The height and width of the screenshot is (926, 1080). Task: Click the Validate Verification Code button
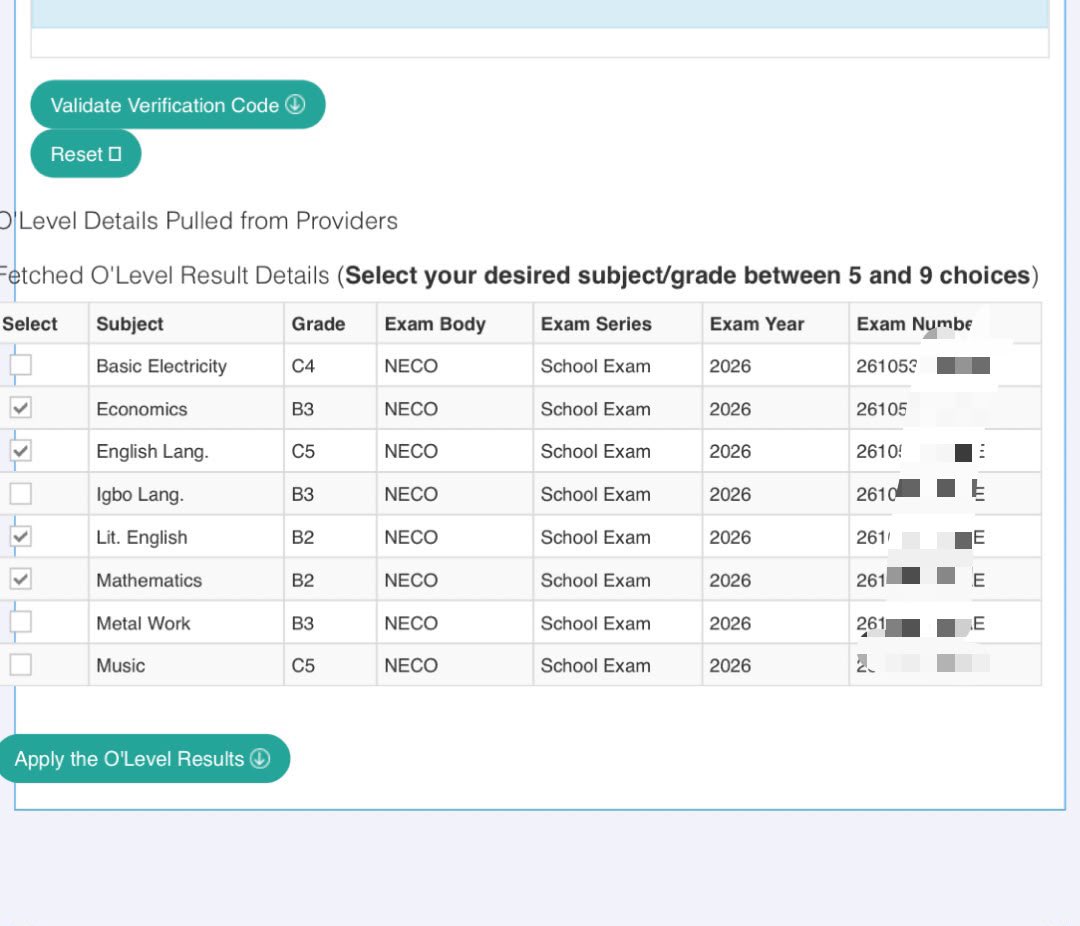click(178, 105)
